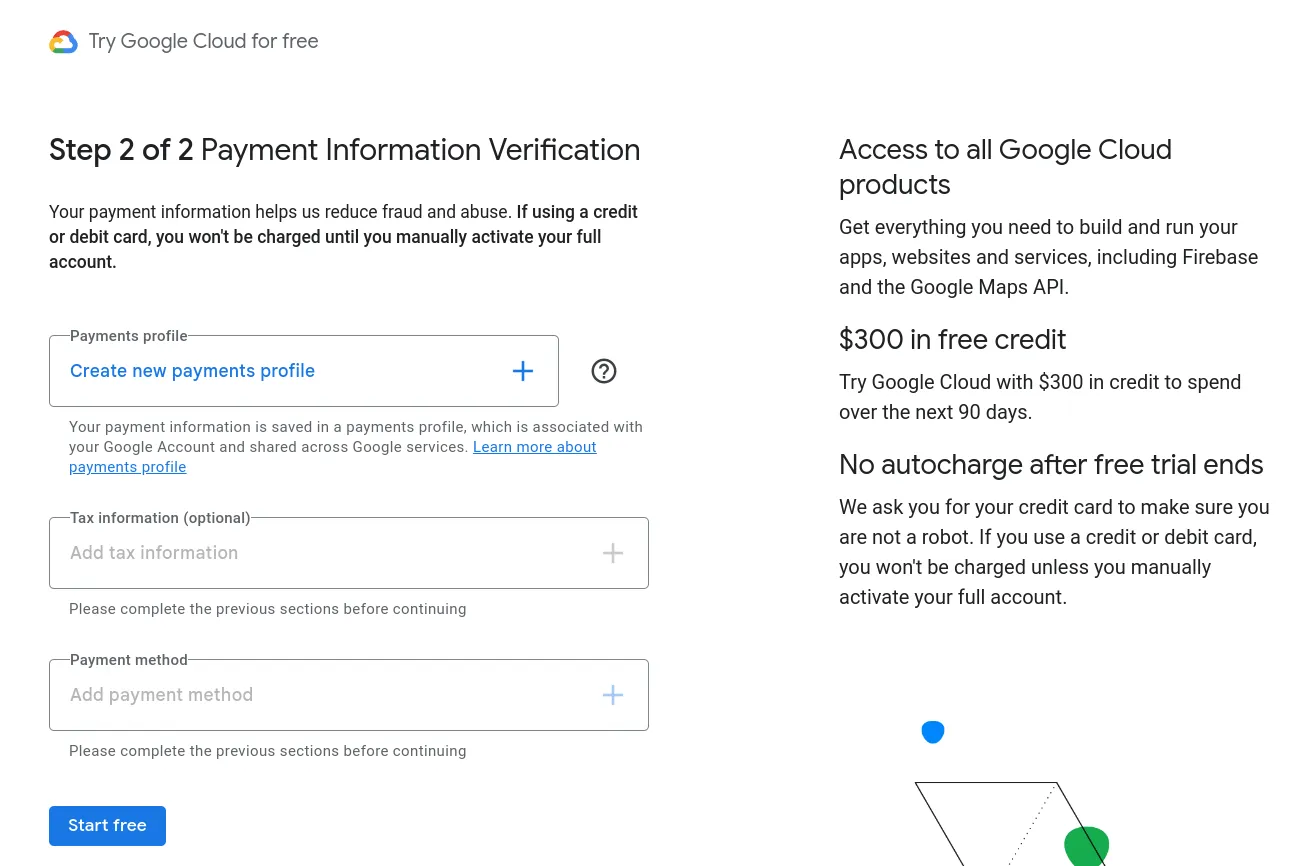Click the Try Google Cloud for free header text
Screen dimensions: 1305x866
tap(204, 41)
